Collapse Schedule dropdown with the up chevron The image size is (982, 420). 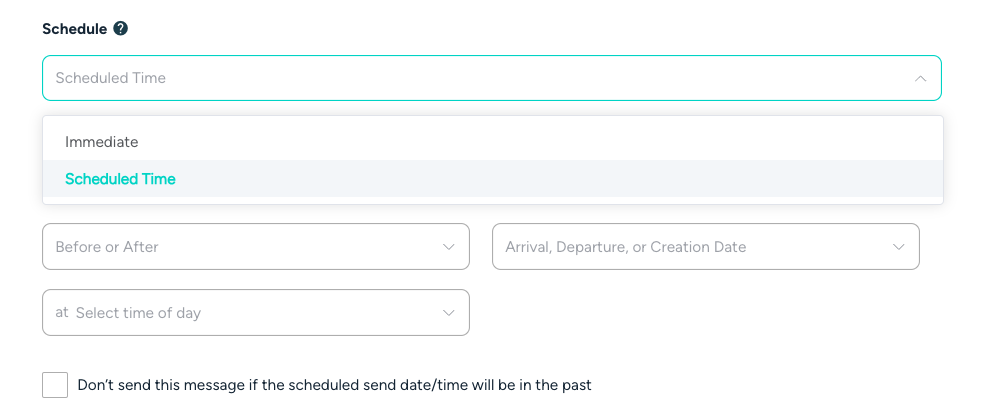click(x=920, y=78)
